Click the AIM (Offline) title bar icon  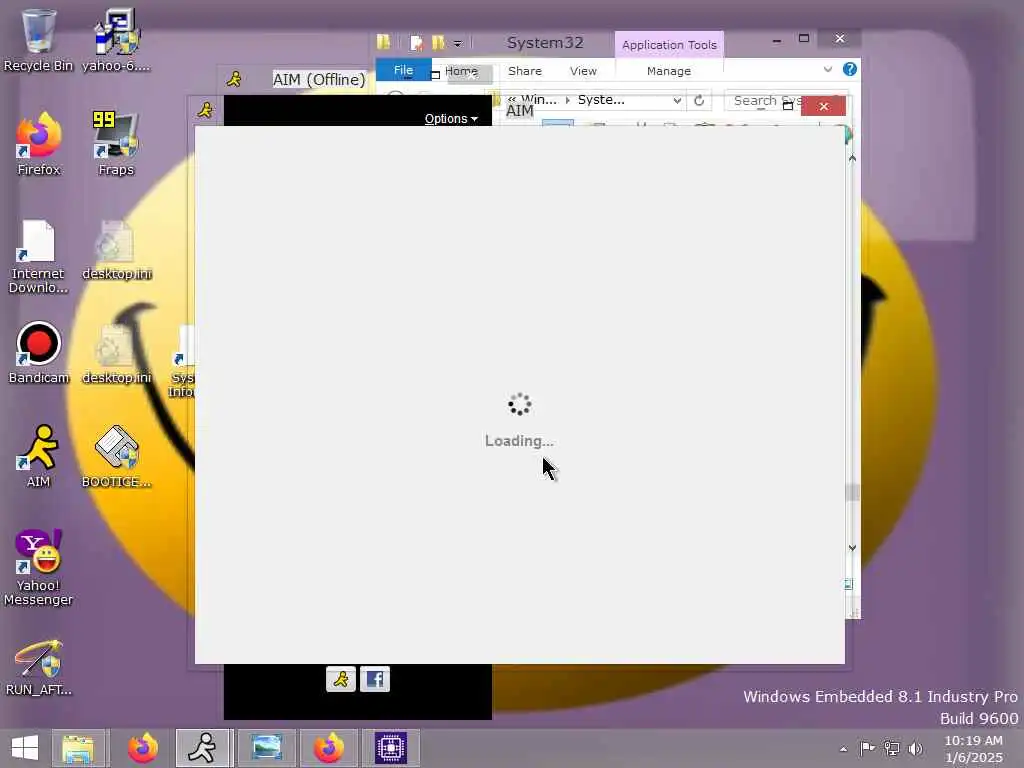tap(234, 80)
